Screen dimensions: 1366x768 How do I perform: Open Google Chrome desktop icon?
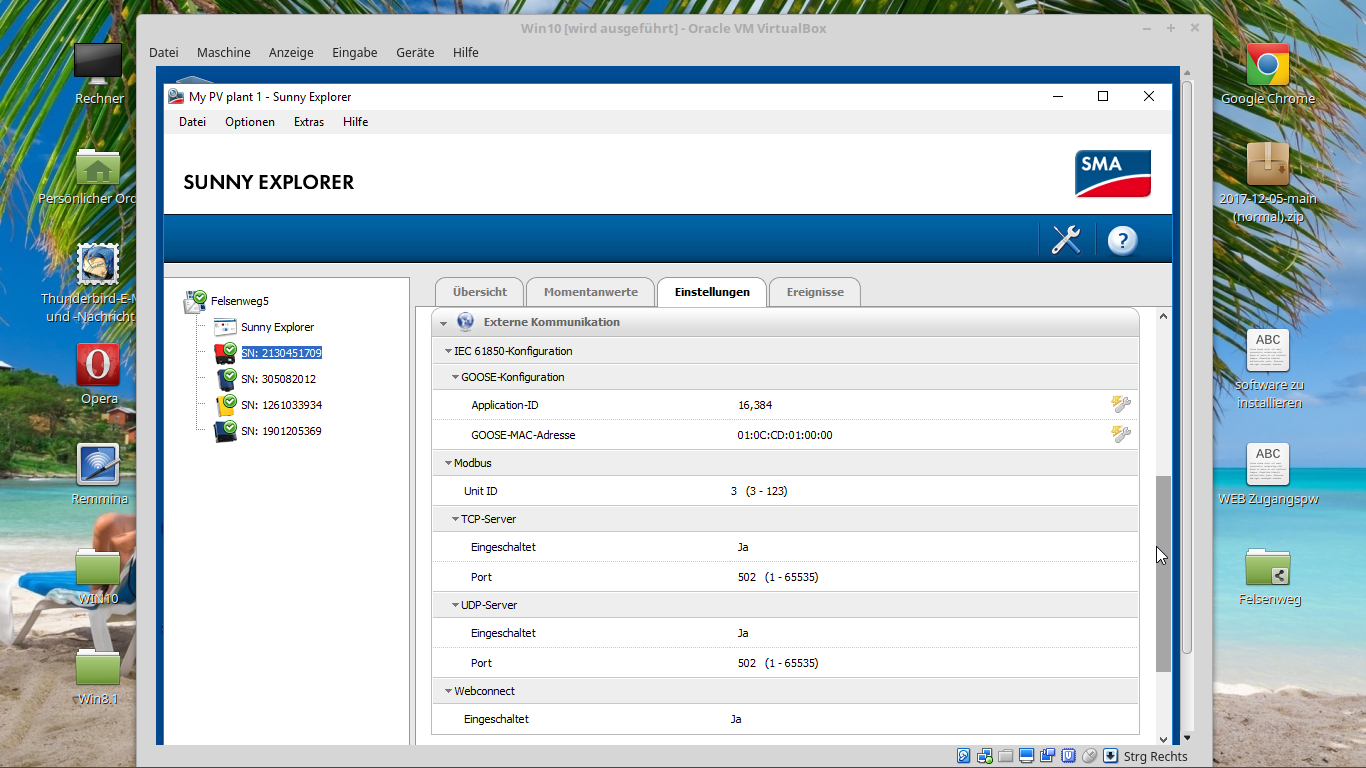(1268, 65)
